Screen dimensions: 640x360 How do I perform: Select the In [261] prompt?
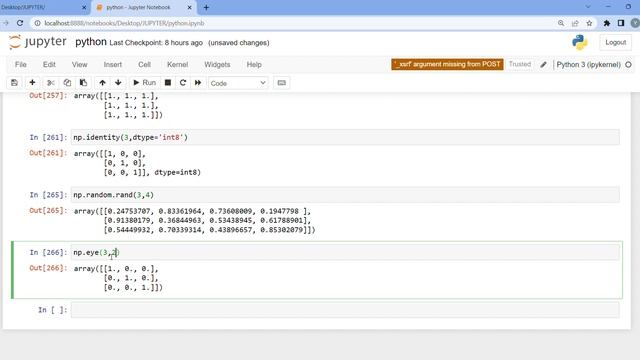pyautogui.click(x=48, y=138)
